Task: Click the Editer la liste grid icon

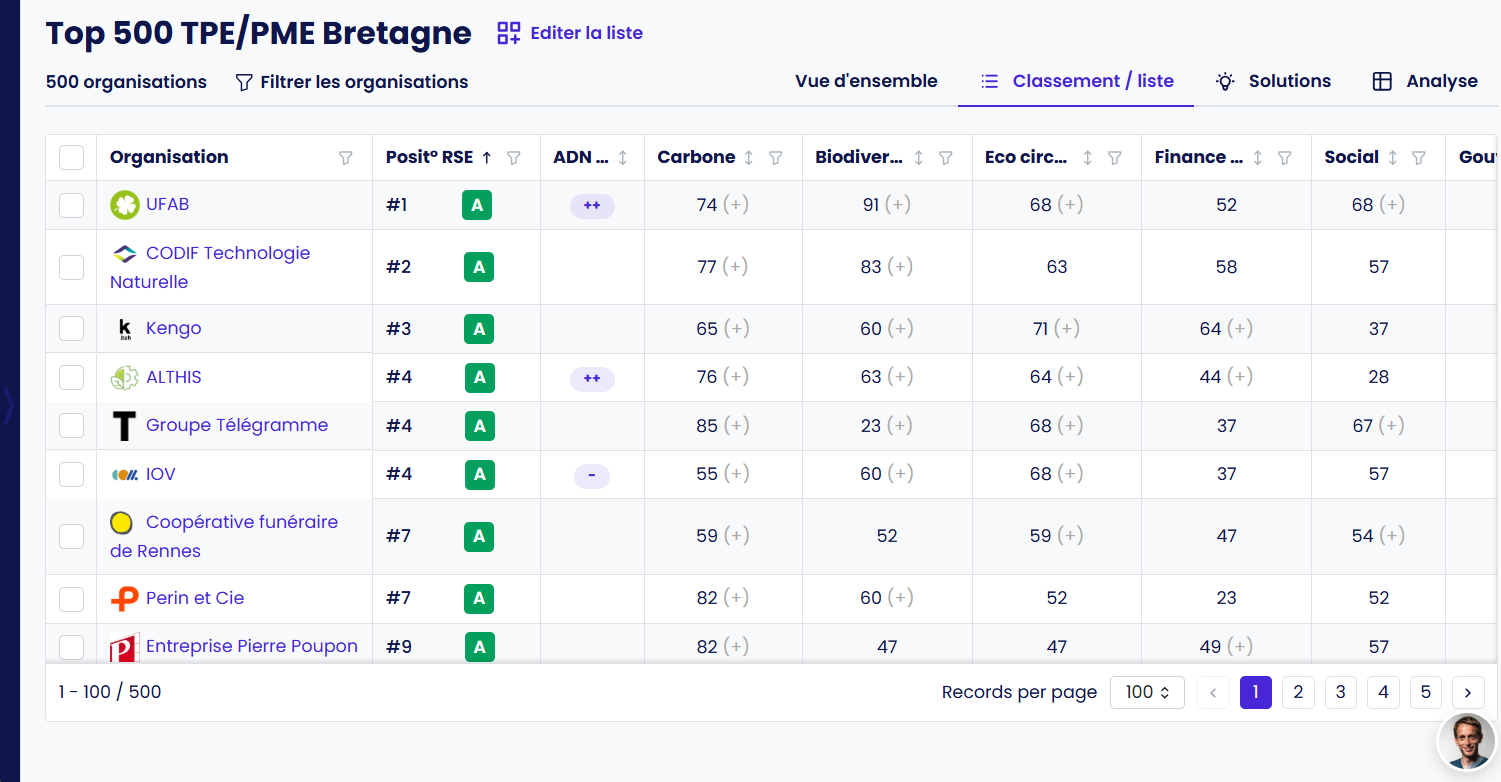Action: click(x=509, y=33)
